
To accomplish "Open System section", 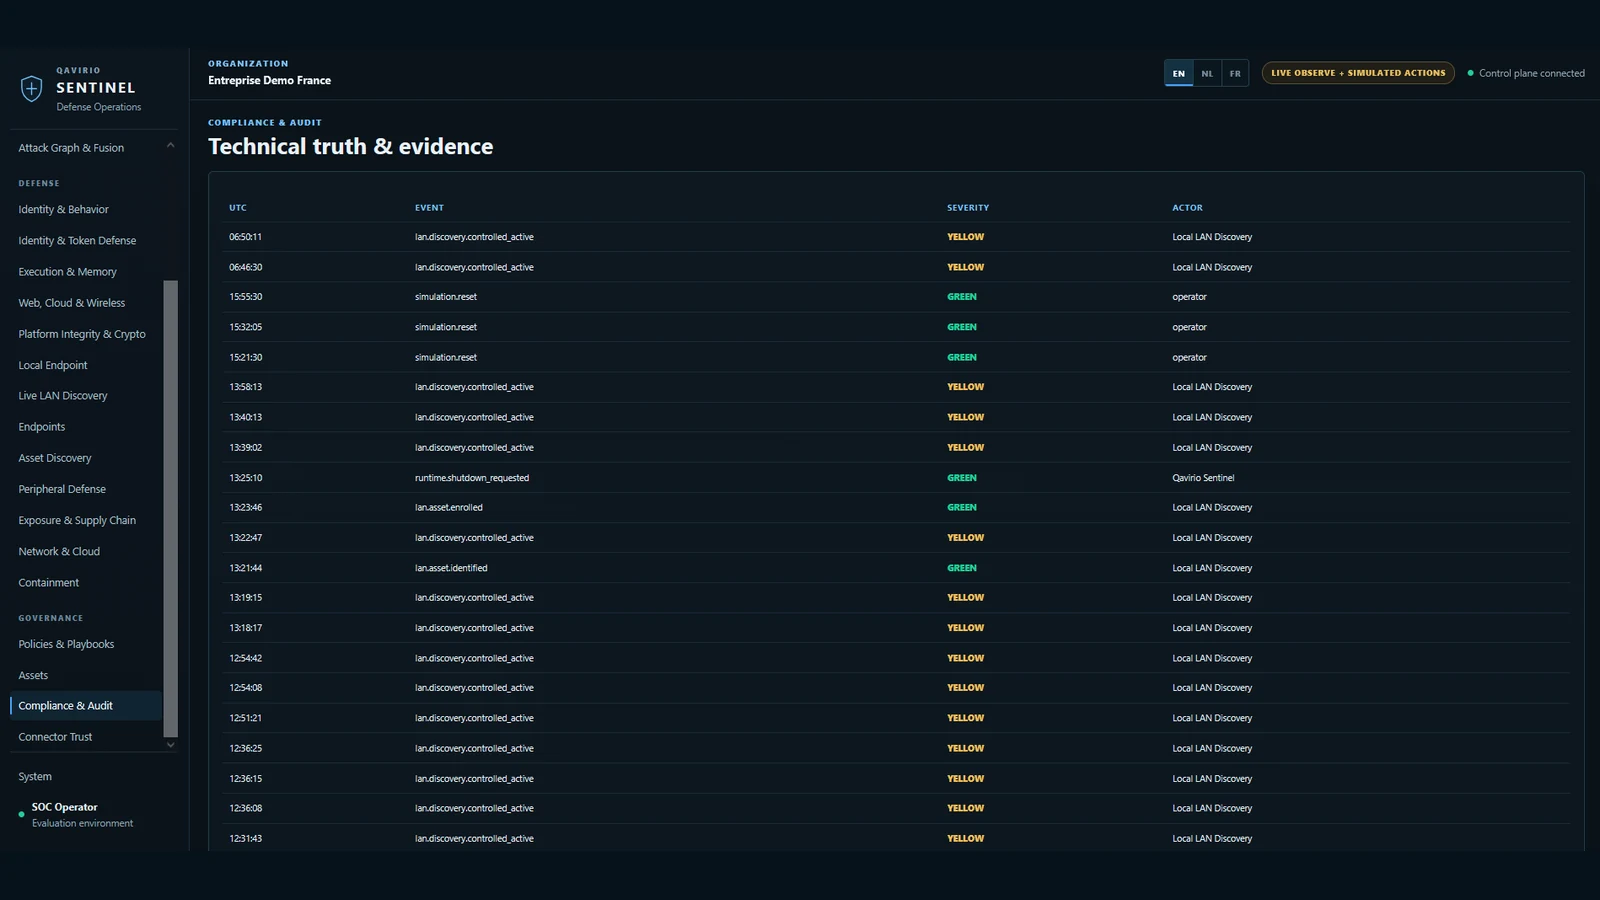I will pyautogui.click(x=35, y=777).
